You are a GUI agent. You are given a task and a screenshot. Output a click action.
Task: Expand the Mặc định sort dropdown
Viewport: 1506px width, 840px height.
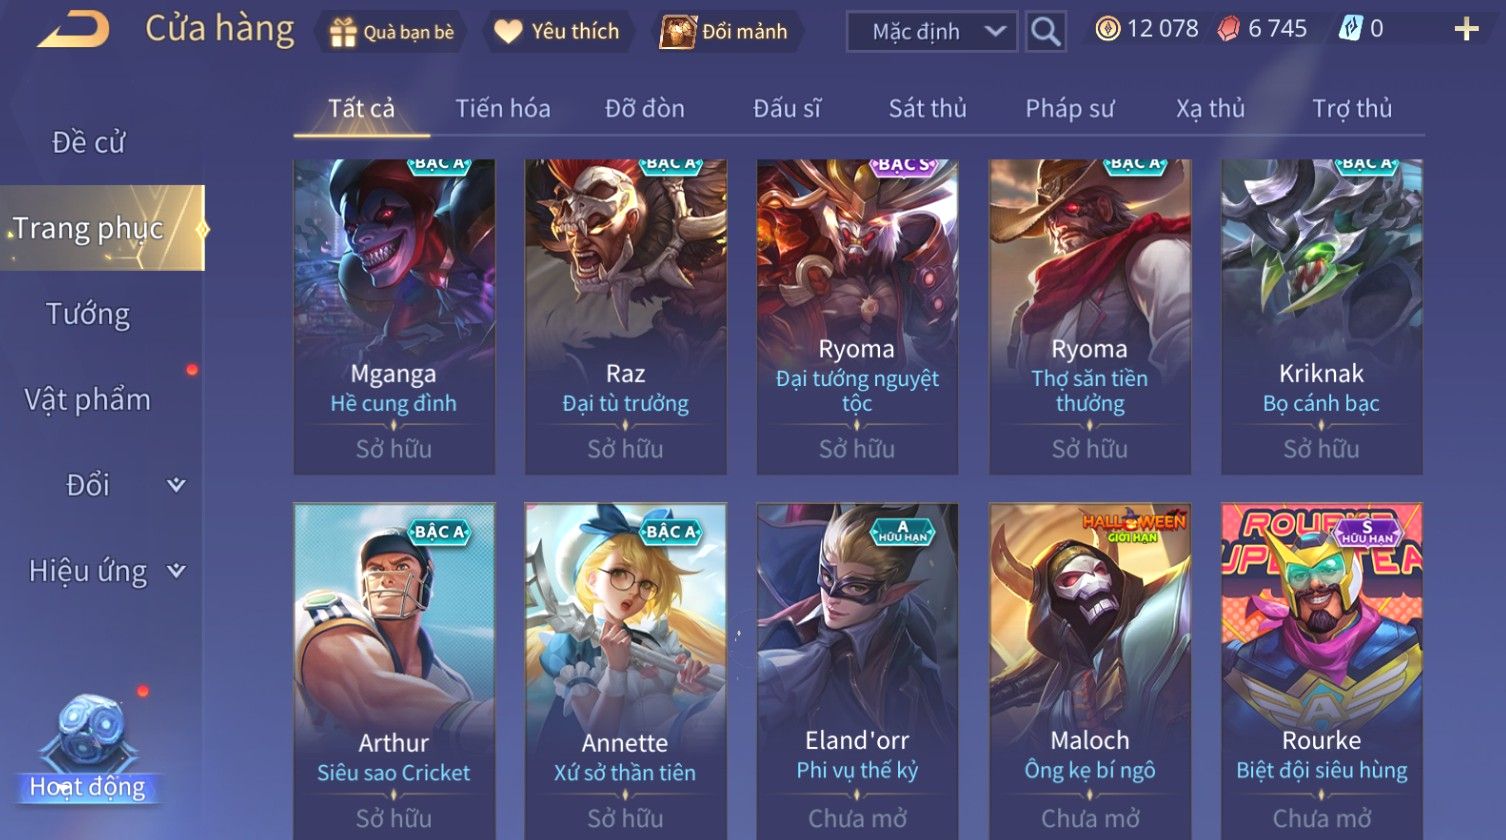pyautogui.click(x=931, y=32)
